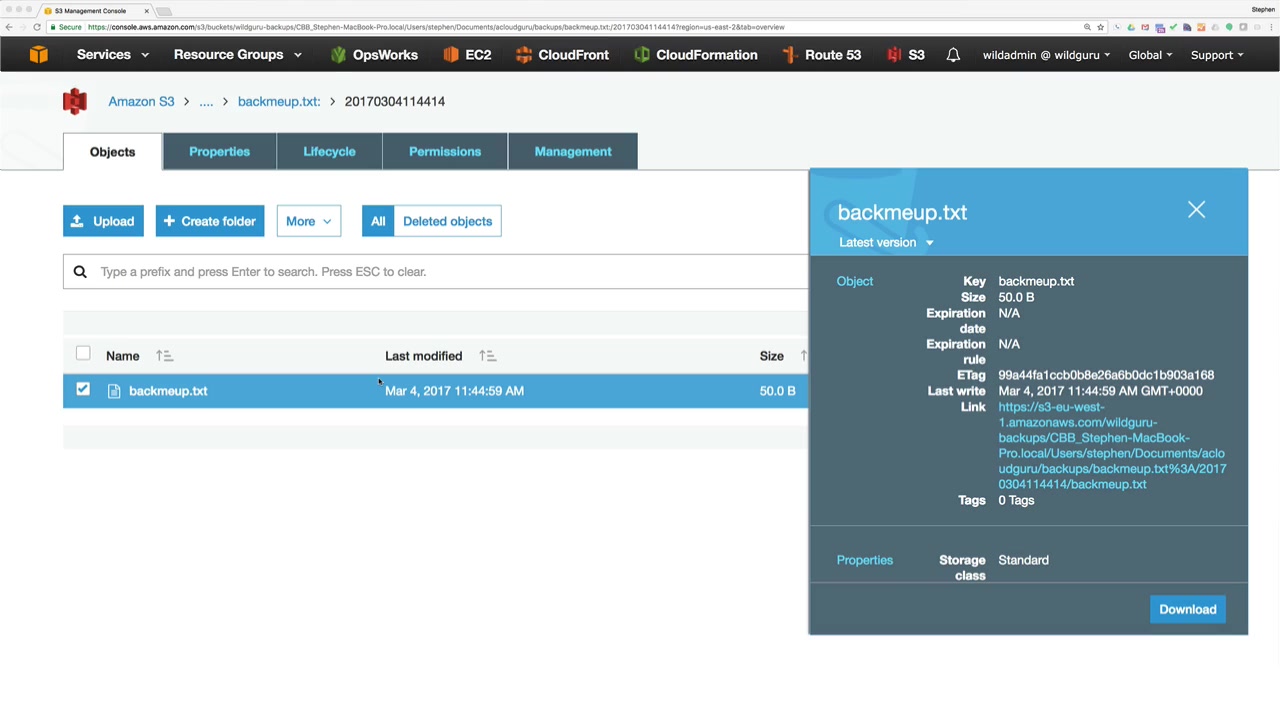Image resolution: width=1280 pixels, height=720 pixels.
Task: Sort objects by Last modified
Action: 487,356
